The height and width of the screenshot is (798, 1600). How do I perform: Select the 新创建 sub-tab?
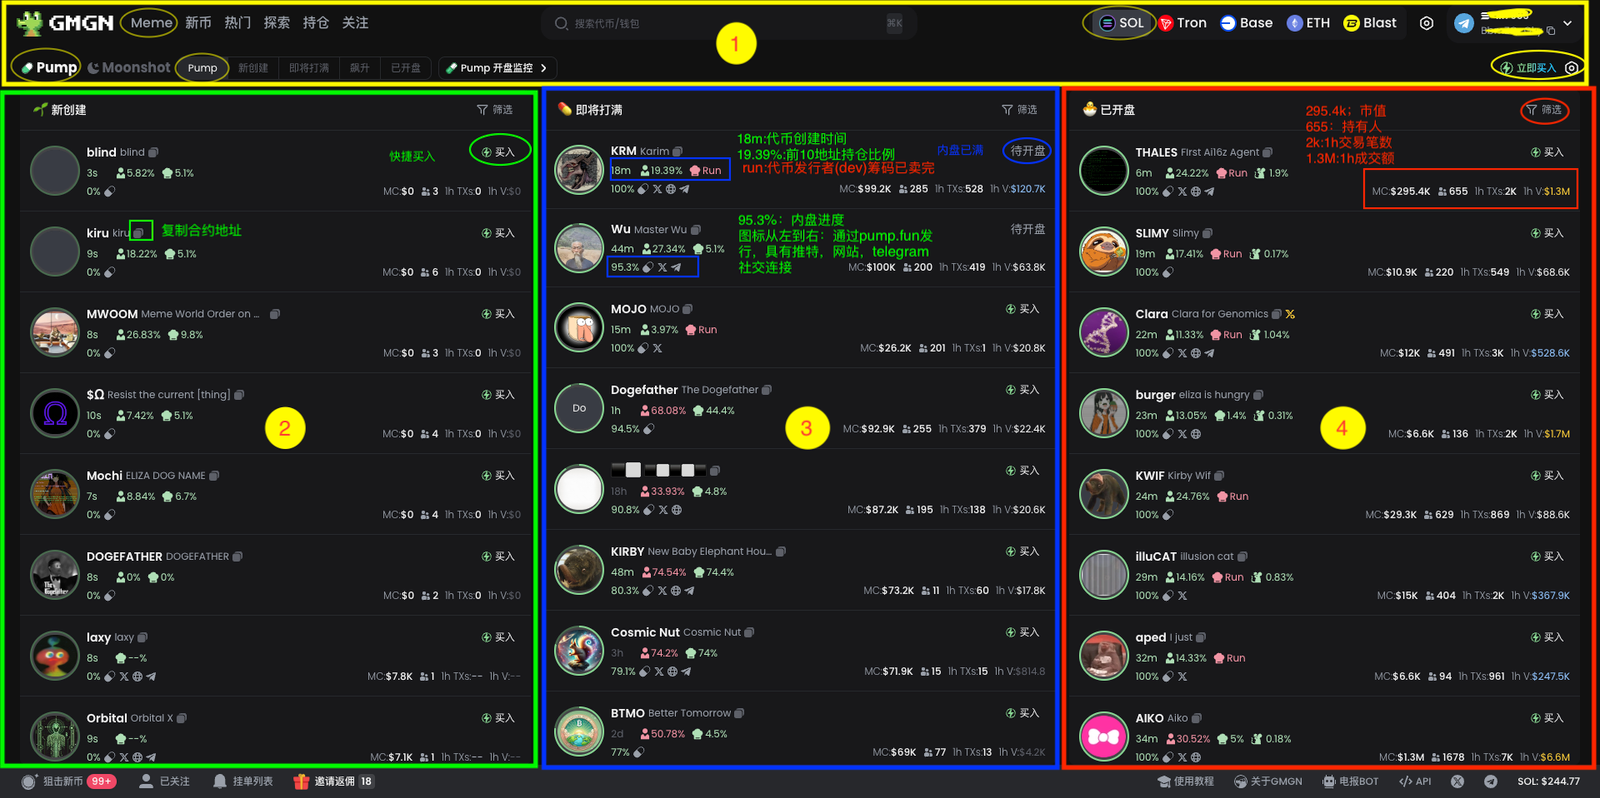pyautogui.click(x=253, y=68)
